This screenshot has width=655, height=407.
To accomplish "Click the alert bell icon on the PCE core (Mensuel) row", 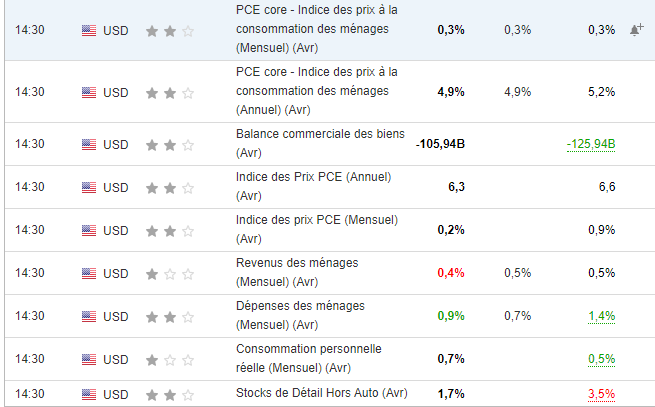I will [636, 30].
